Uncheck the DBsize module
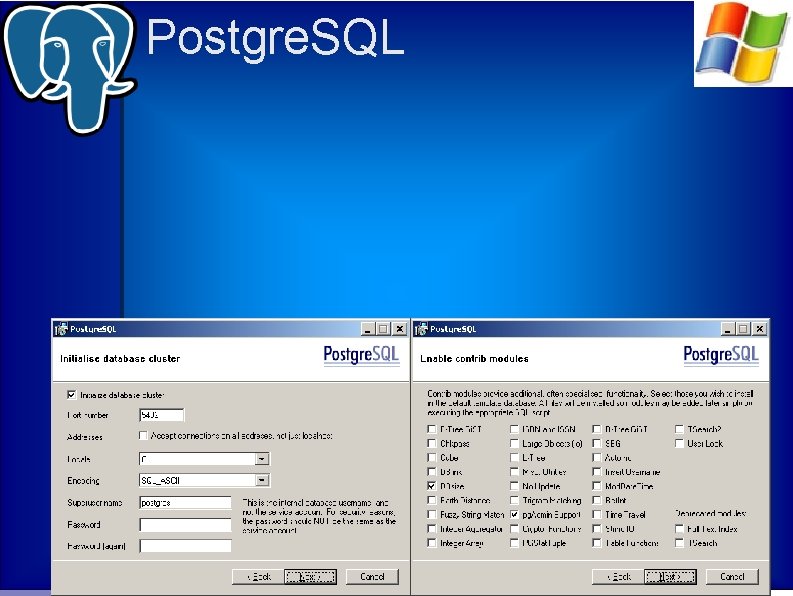Image resolution: width=793 pixels, height=596 pixels. pyautogui.click(x=431, y=486)
